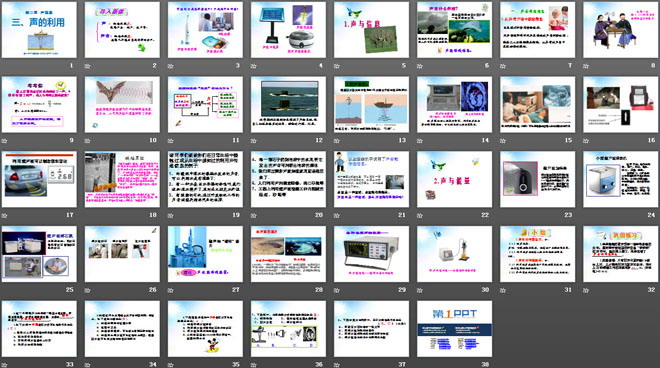Select slide 11 thumbnail with flowchart diagram

205,104
